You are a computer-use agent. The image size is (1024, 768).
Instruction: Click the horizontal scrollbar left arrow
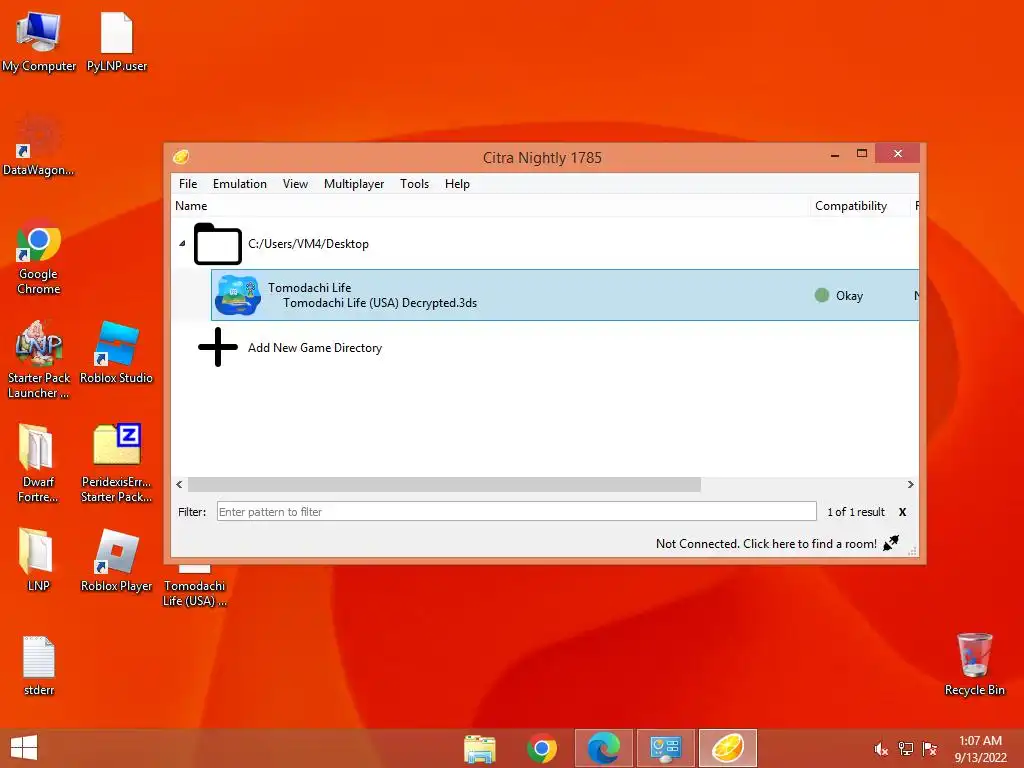coord(180,485)
